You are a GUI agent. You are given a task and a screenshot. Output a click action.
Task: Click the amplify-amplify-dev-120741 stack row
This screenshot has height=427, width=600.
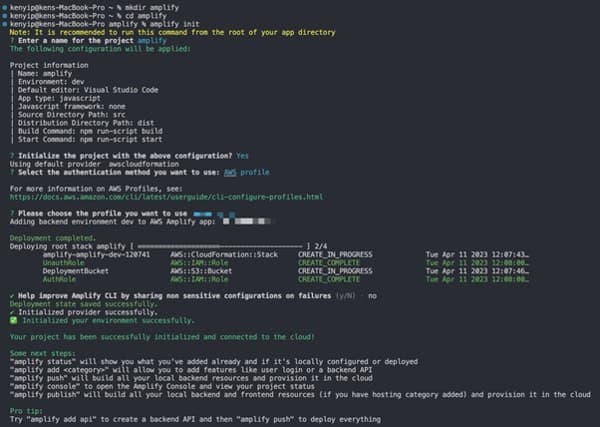(x=286, y=254)
